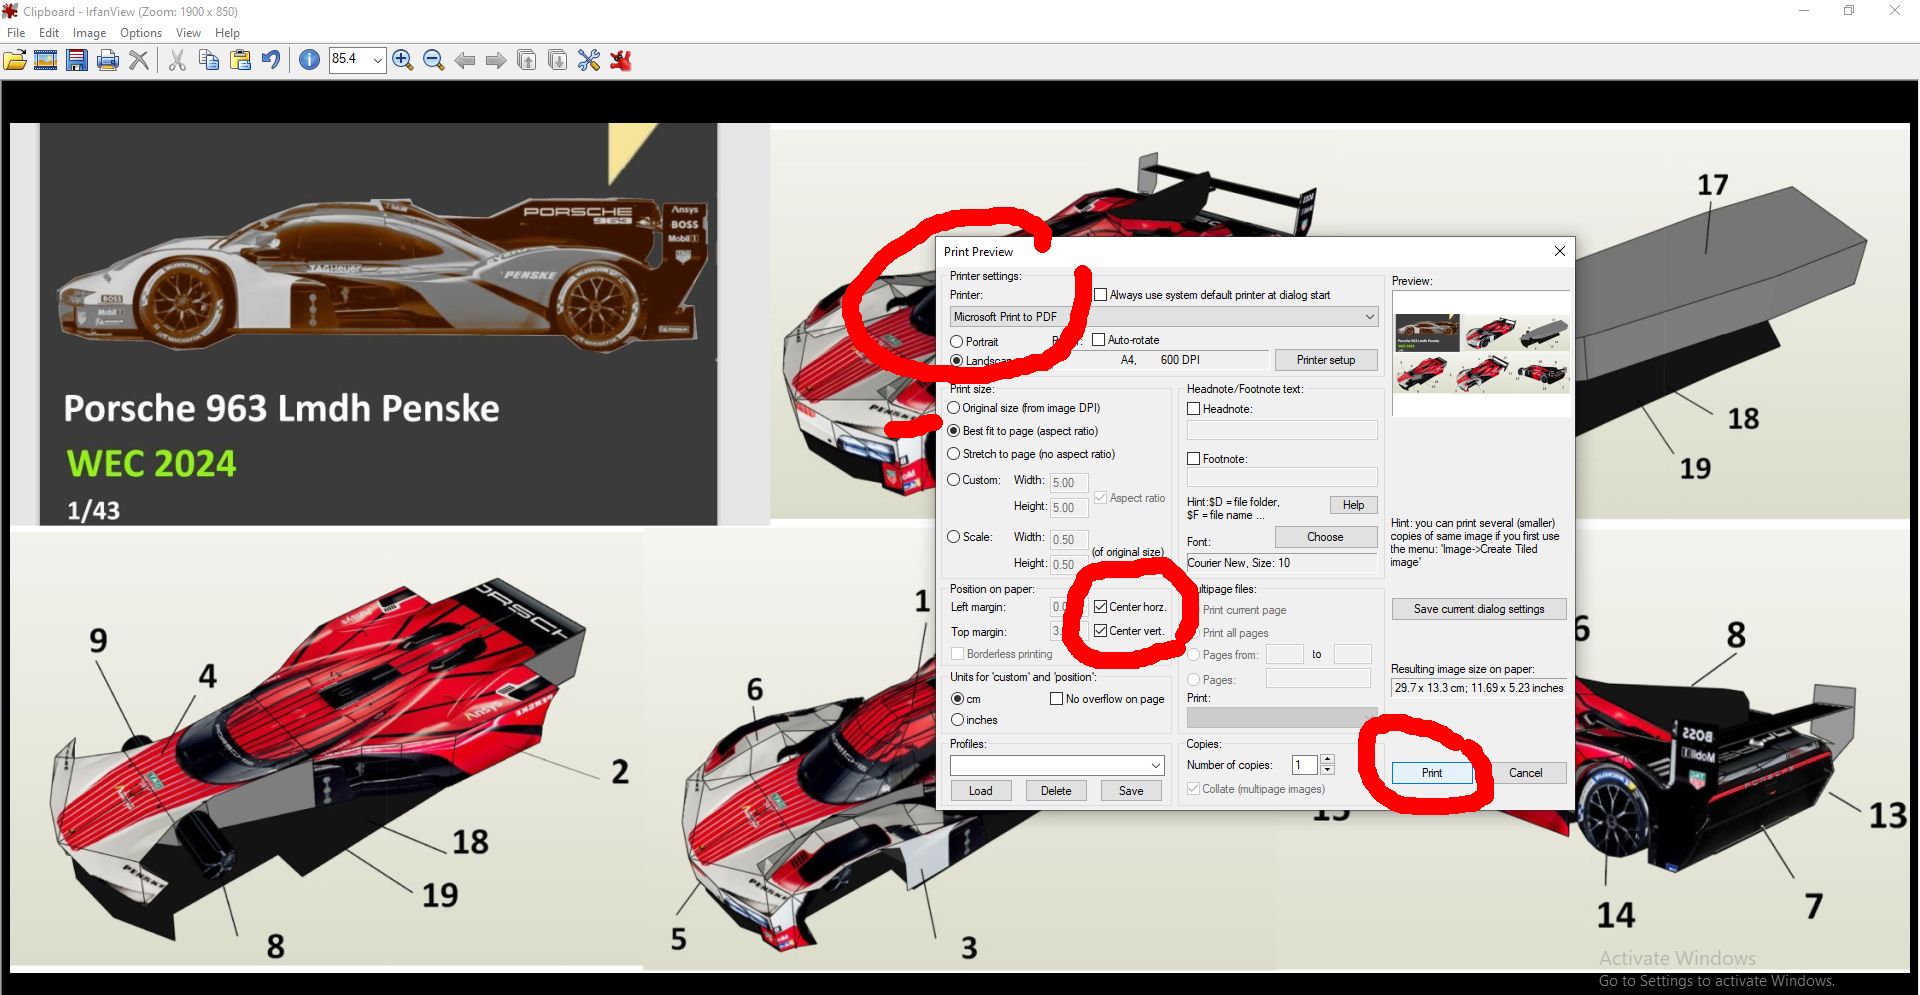
Task: Select the Portrait orientation radio button
Action: [x=957, y=342]
